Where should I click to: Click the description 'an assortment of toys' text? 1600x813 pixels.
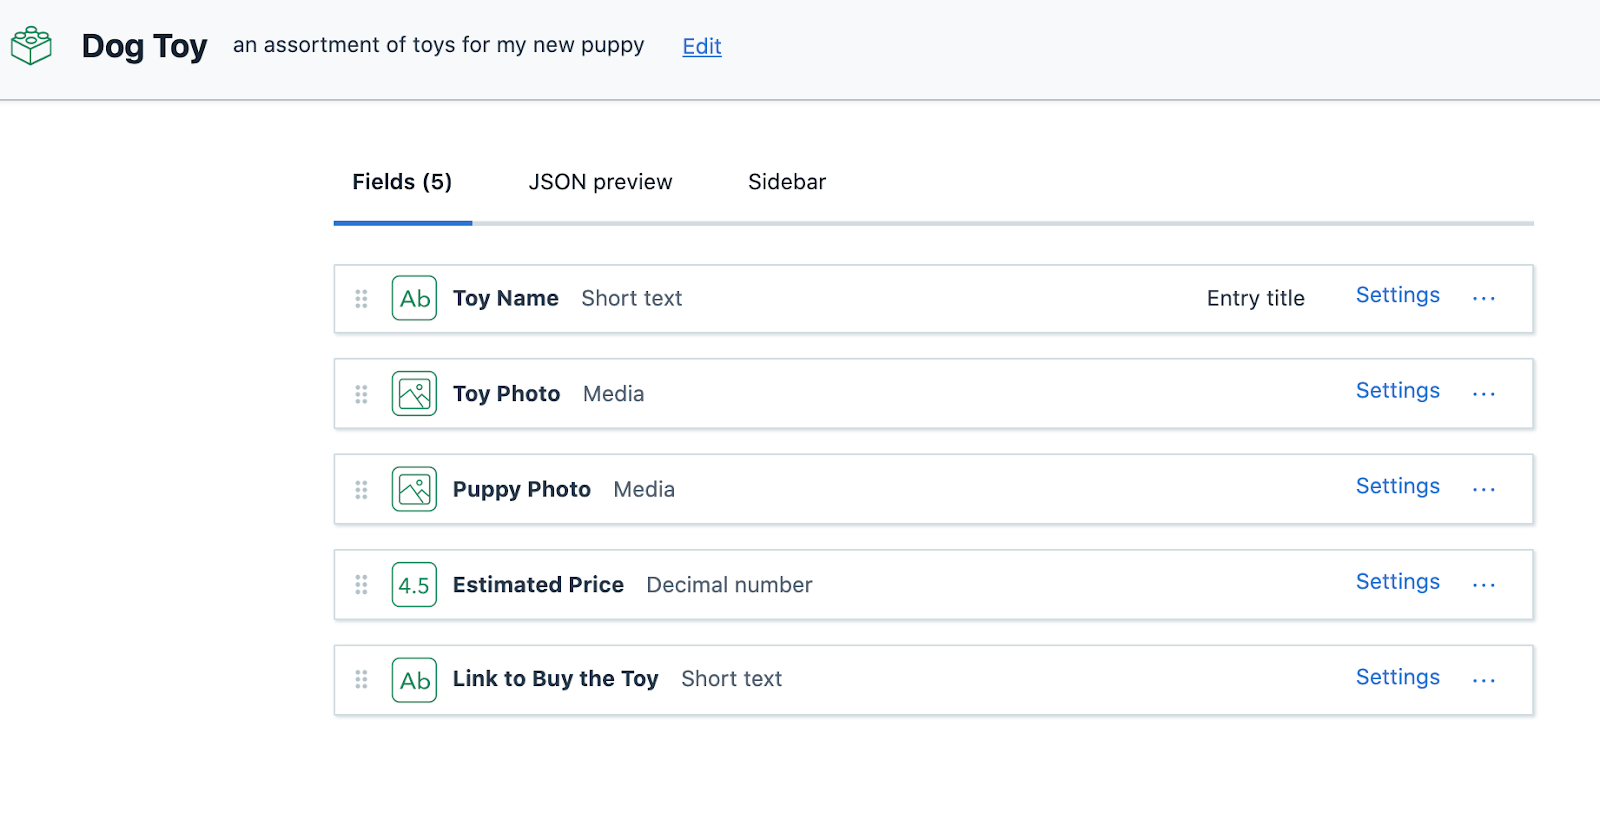tap(438, 45)
